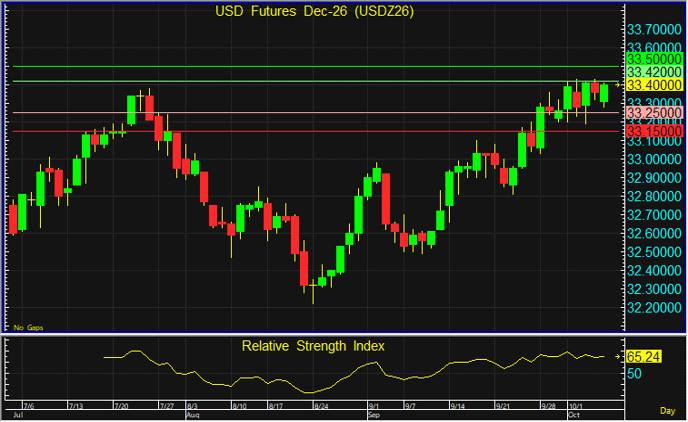This screenshot has height=422, width=688.
Task: Click the 33.50000 green price level label
Action: pos(654,59)
